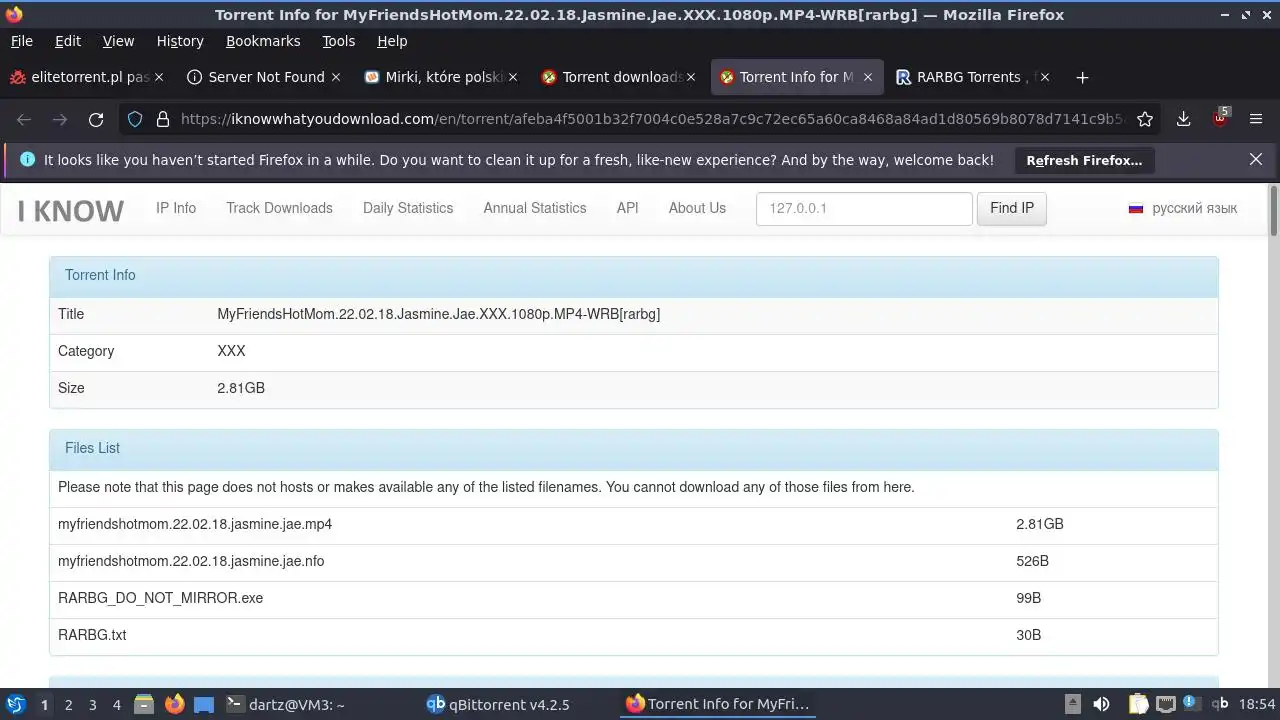
Task: Open the Firefox downloads panel
Action: coord(1183,119)
